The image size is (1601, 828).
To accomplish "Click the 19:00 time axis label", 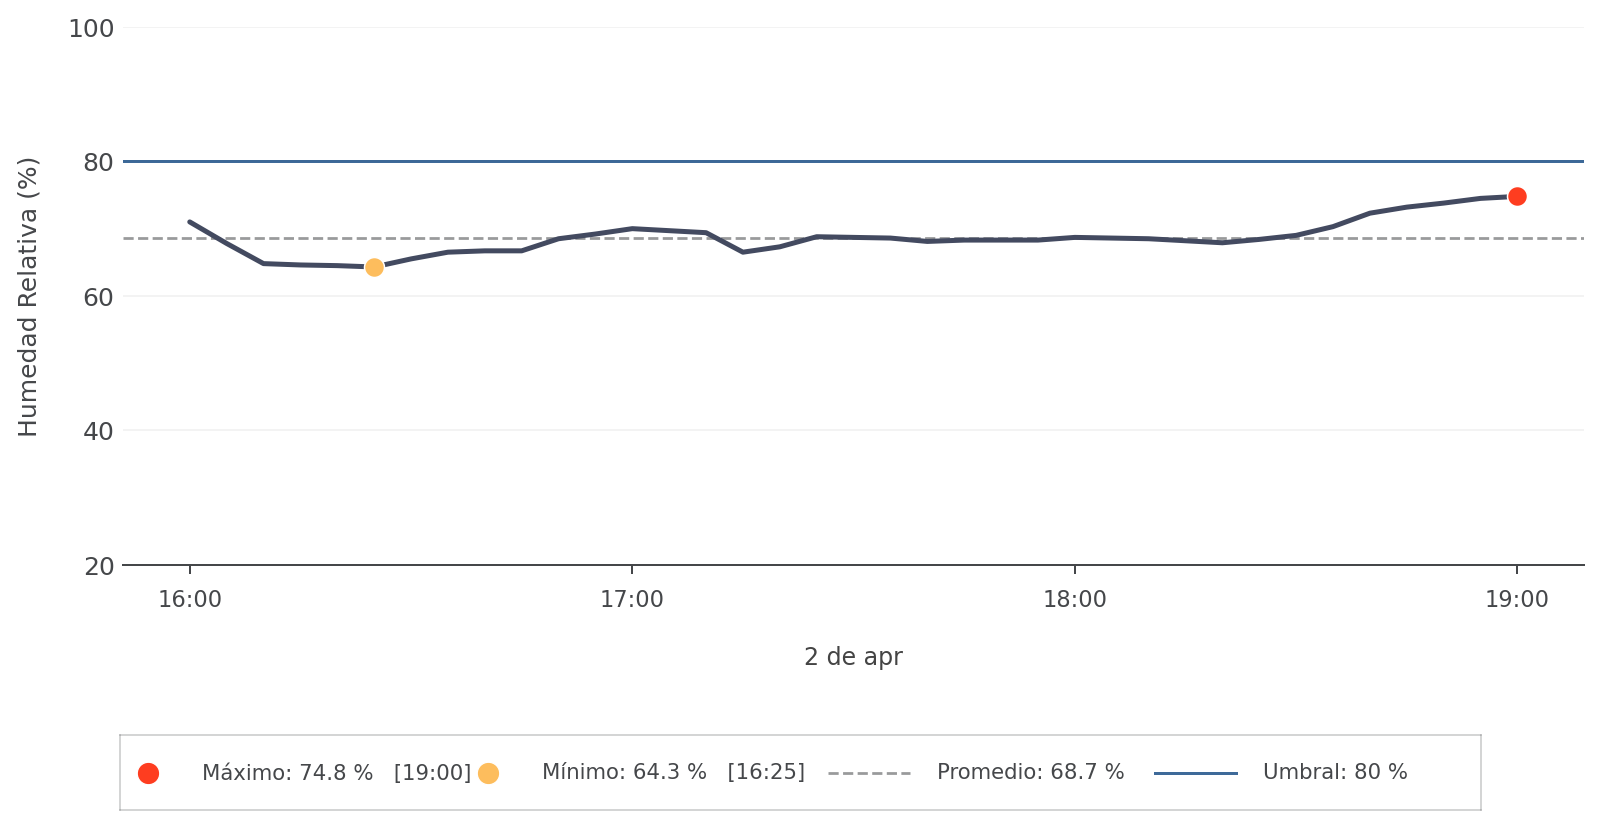I will 1517,600.
